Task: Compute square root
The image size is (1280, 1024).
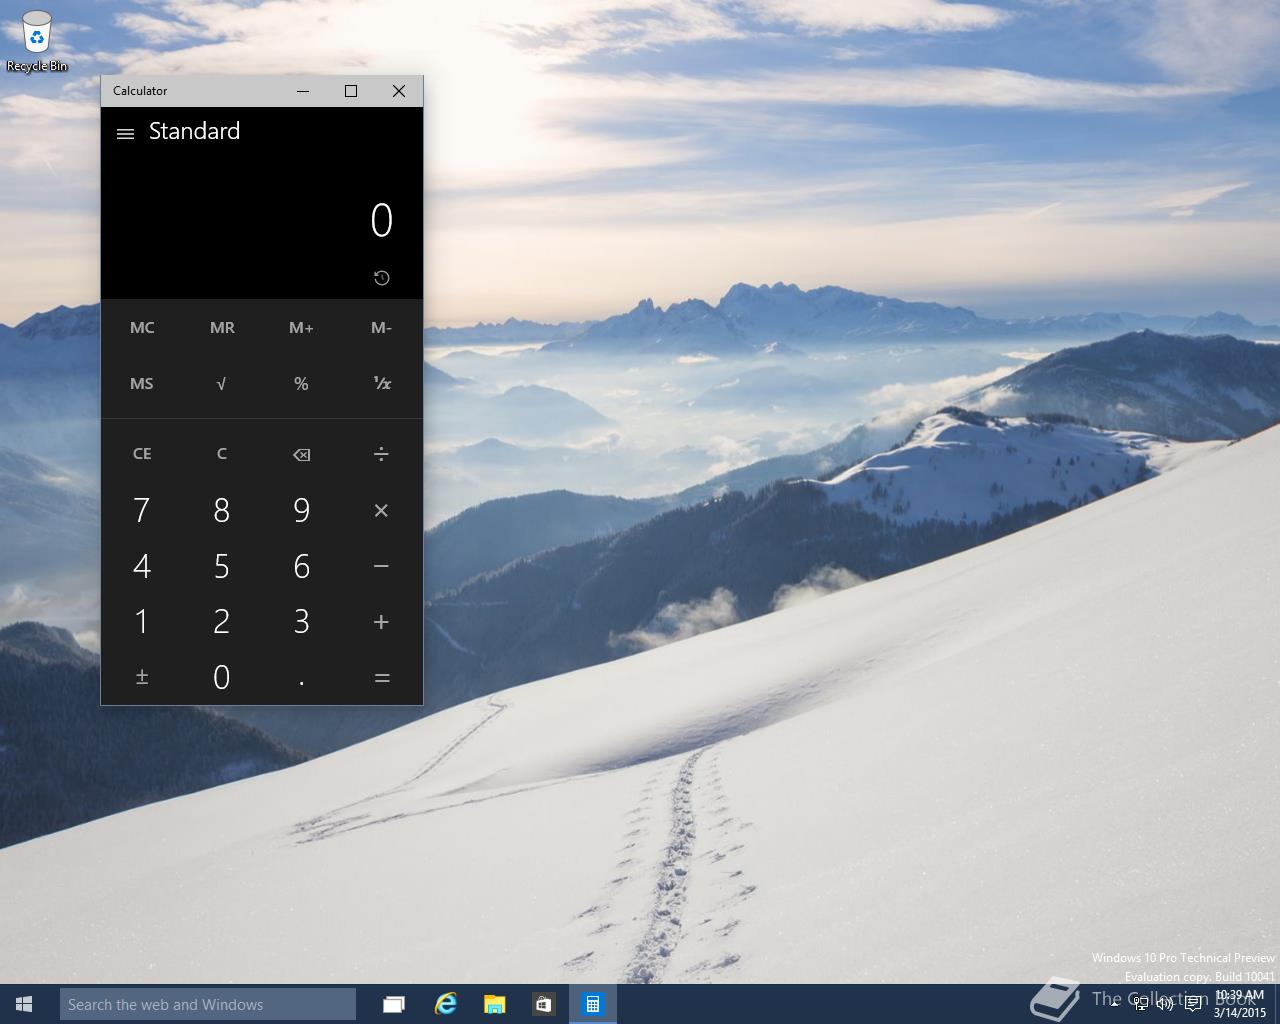Action: click(x=222, y=384)
